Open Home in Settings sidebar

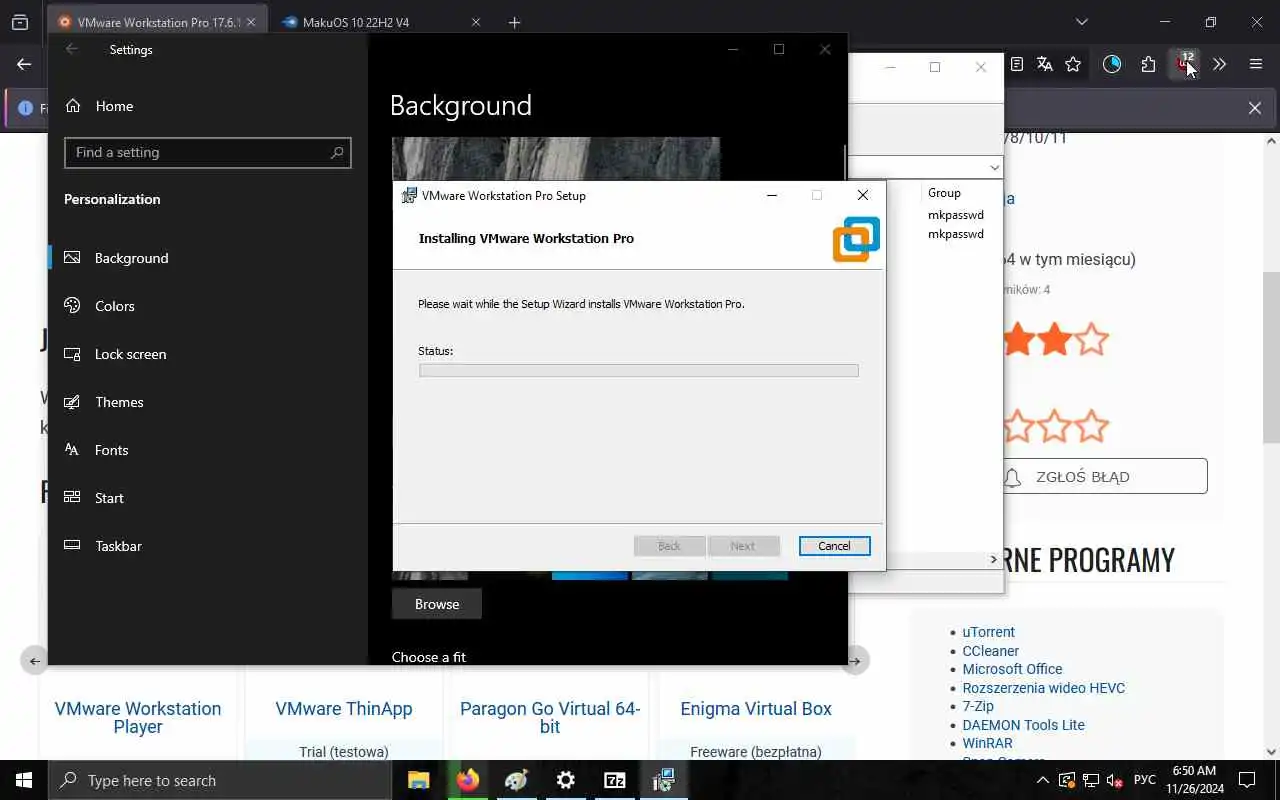[x=114, y=106]
